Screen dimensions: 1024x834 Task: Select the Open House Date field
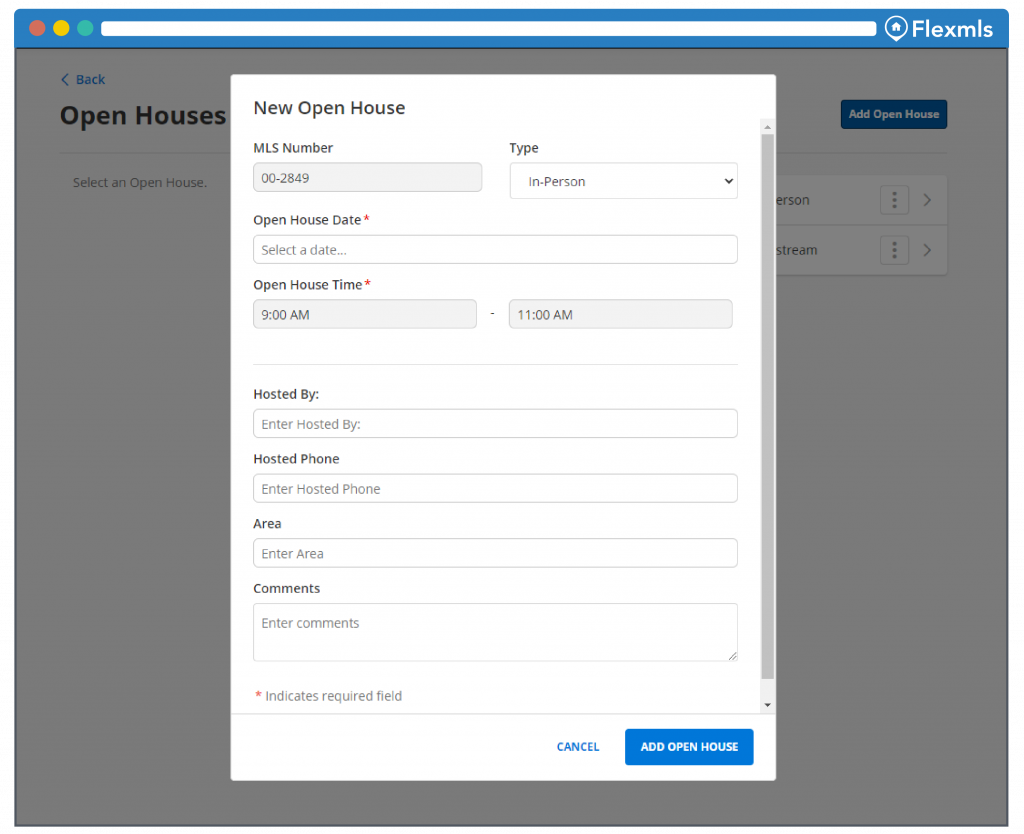click(x=495, y=249)
